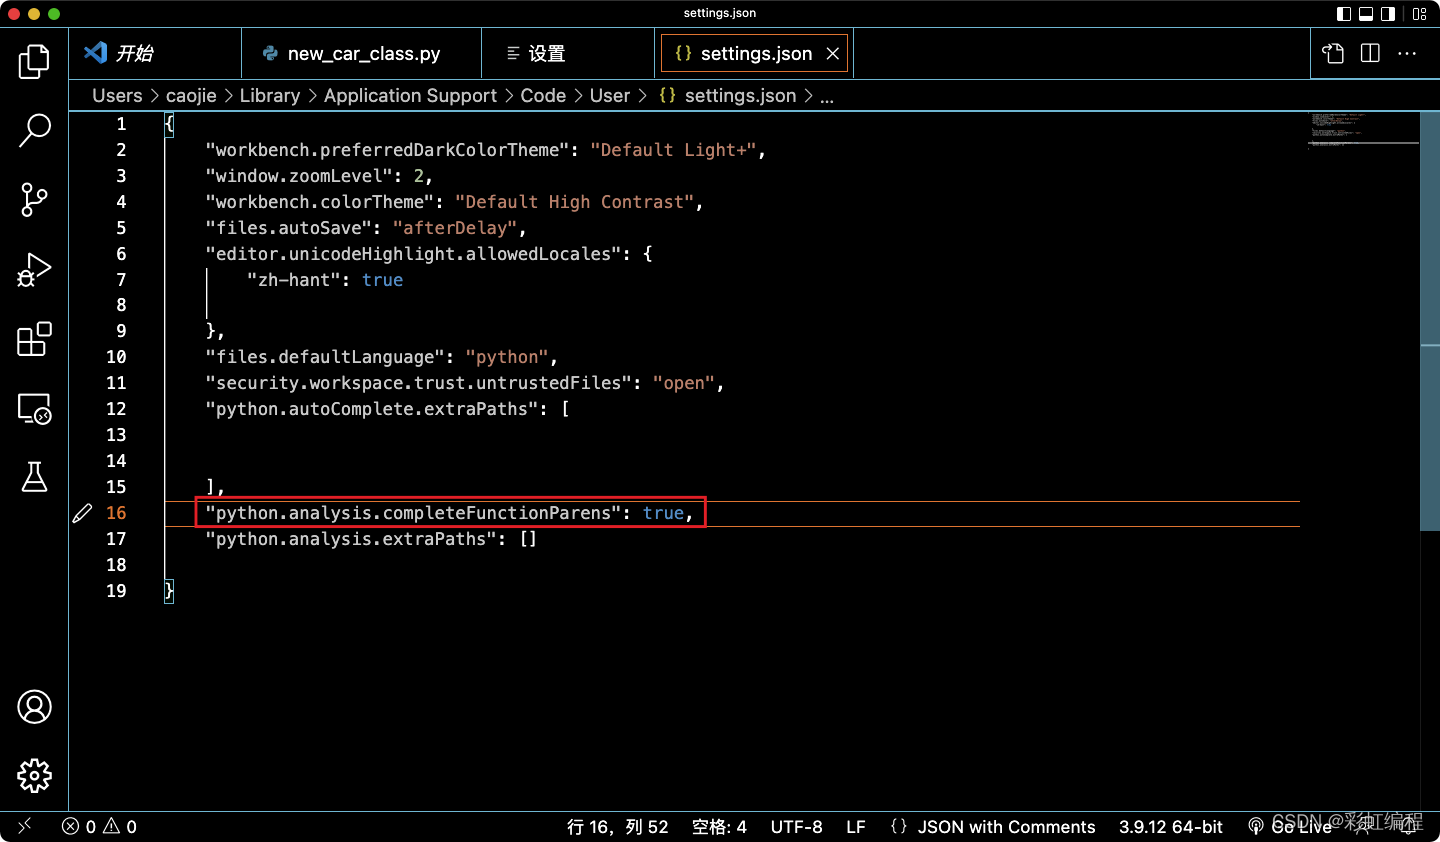
Task: Click "window.zoomLevel" key text
Action: pyautogui.click(x=300, y=176)
